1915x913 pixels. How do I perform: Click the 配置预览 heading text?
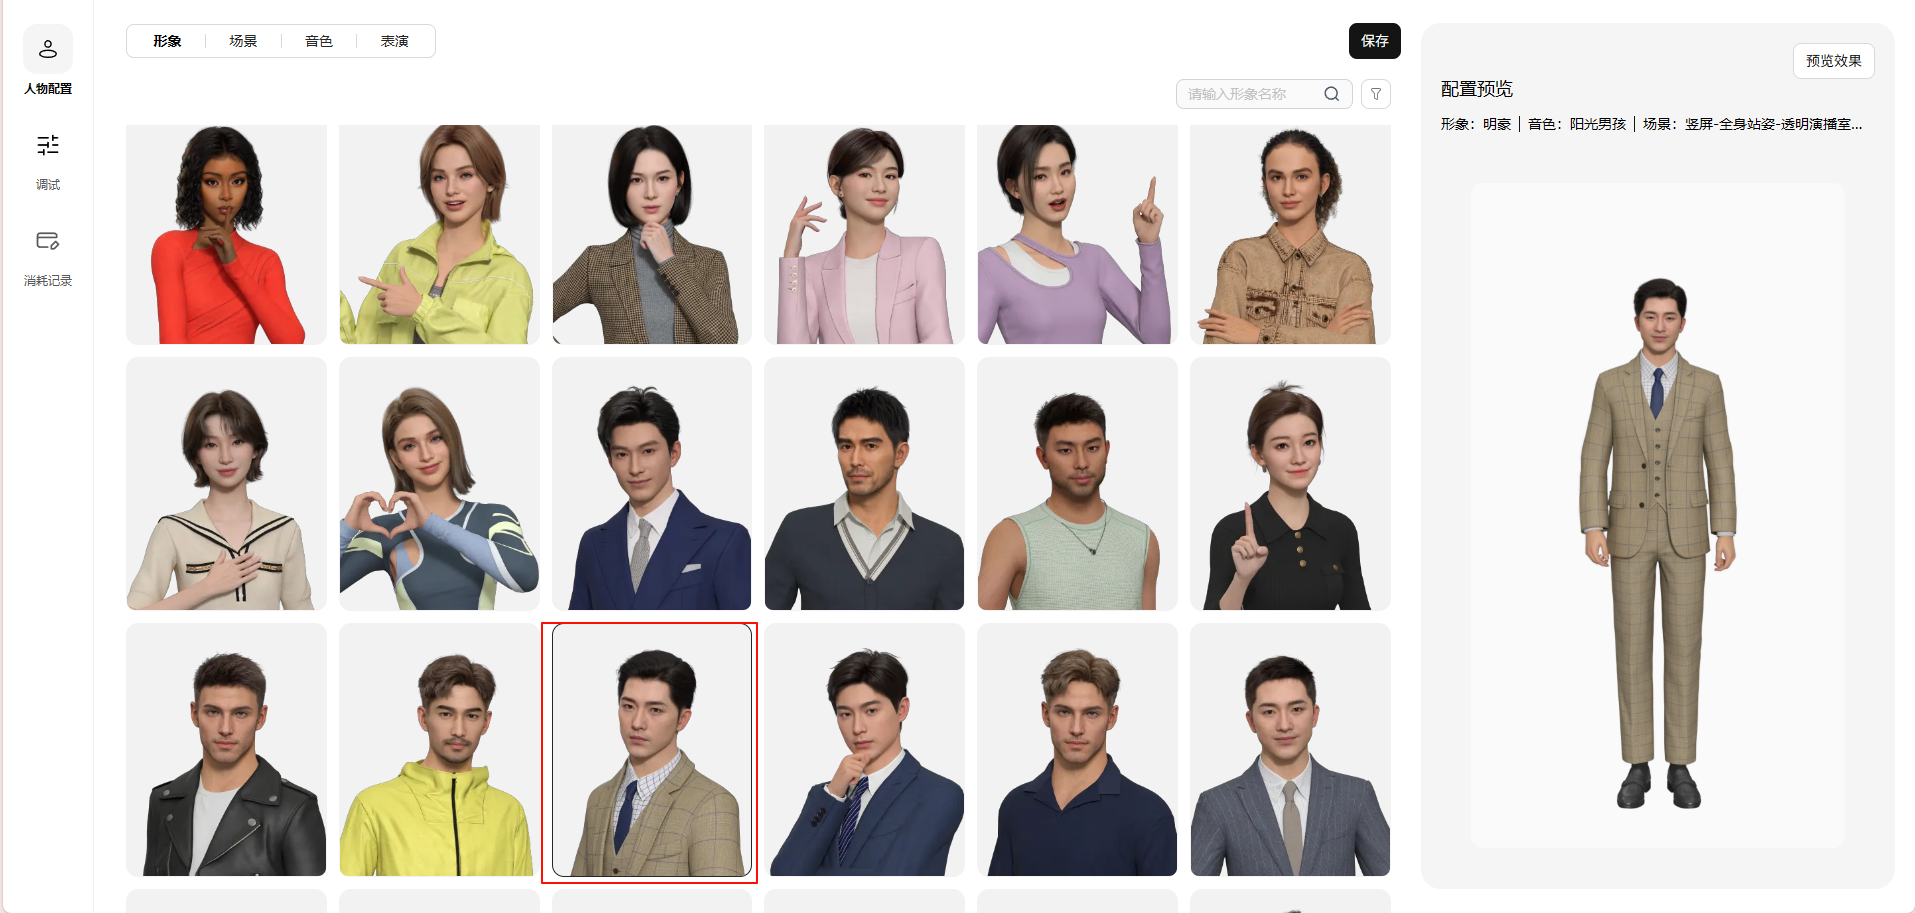click(1477, 89)
